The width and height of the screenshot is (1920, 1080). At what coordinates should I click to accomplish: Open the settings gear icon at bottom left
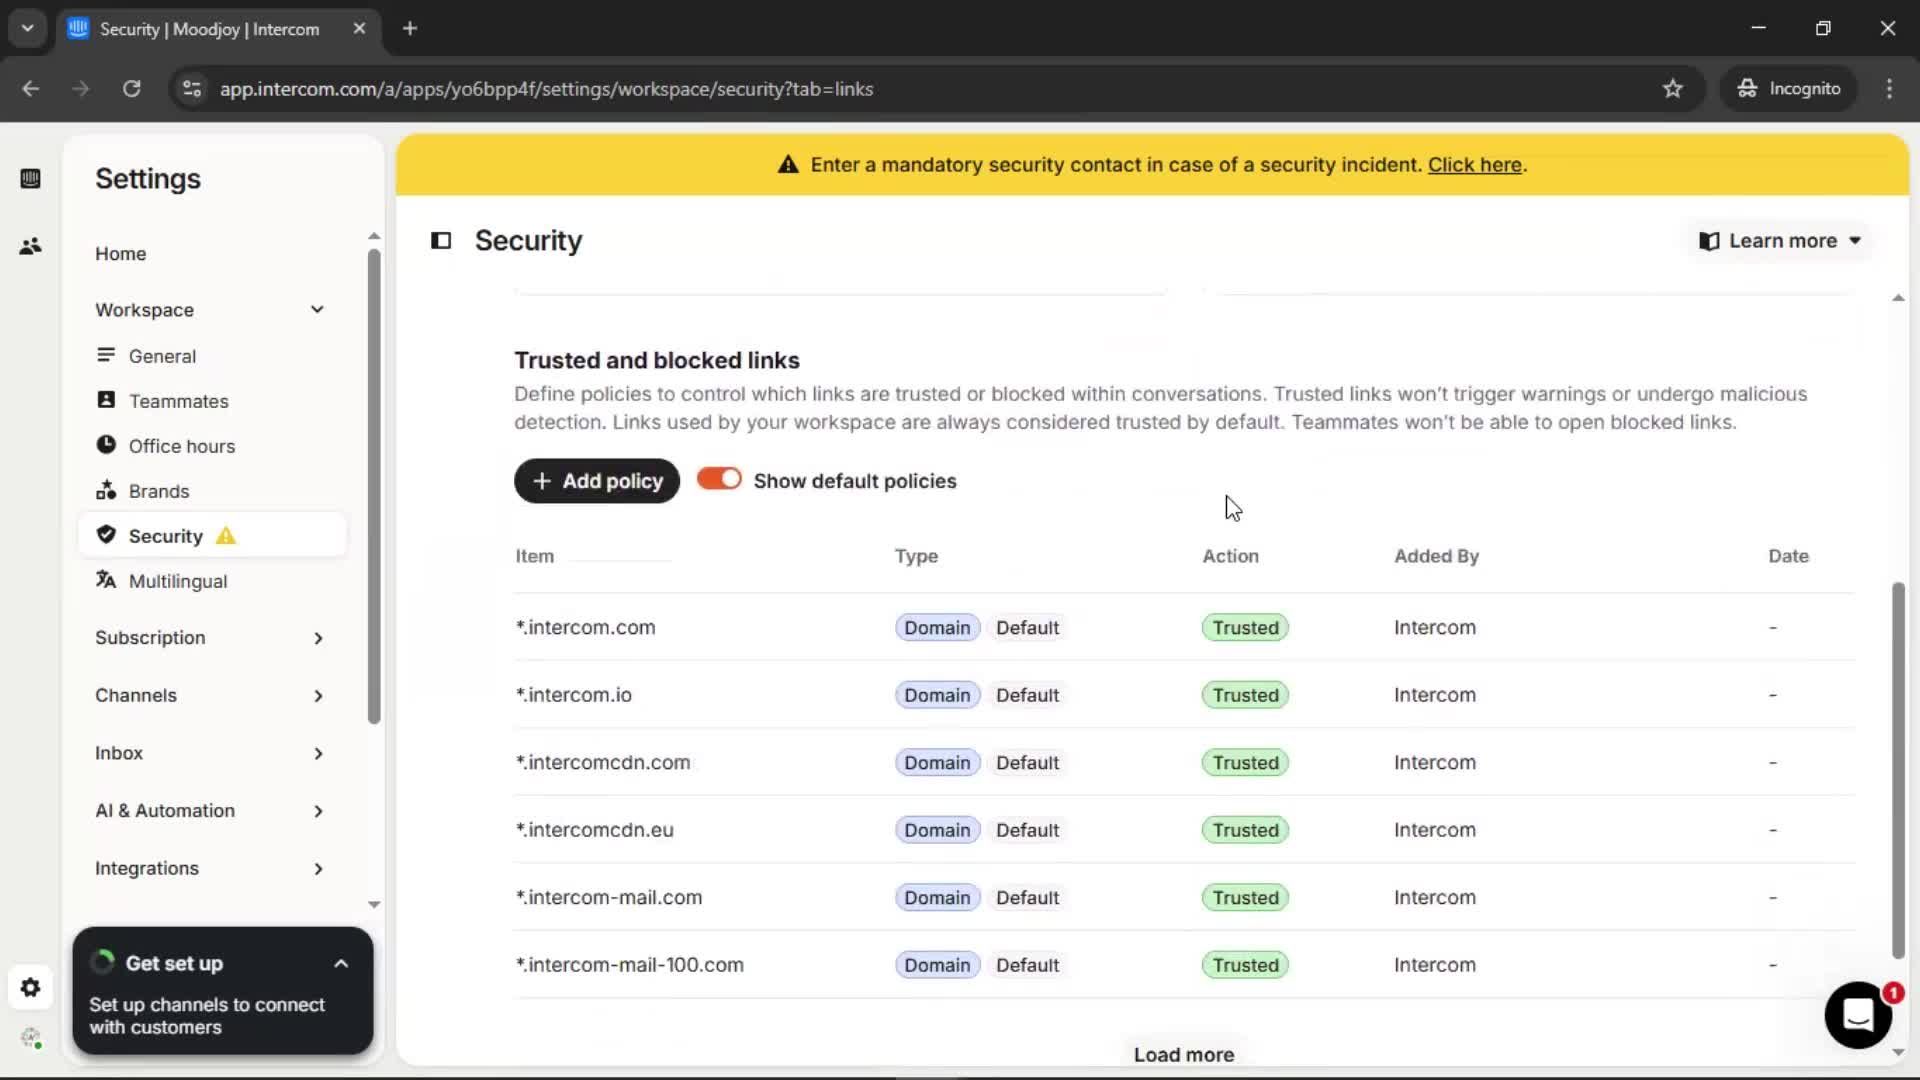click(x=30, y=988)
